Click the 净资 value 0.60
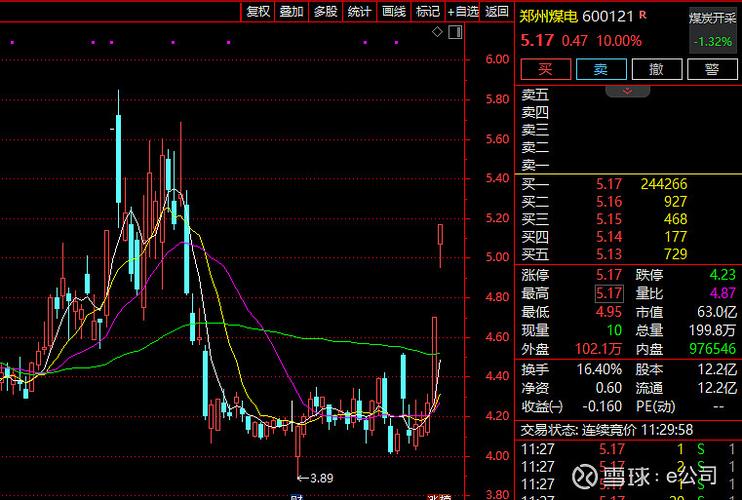Image resolution: width=742 pixels, height=500 pixels. [609, 388]
